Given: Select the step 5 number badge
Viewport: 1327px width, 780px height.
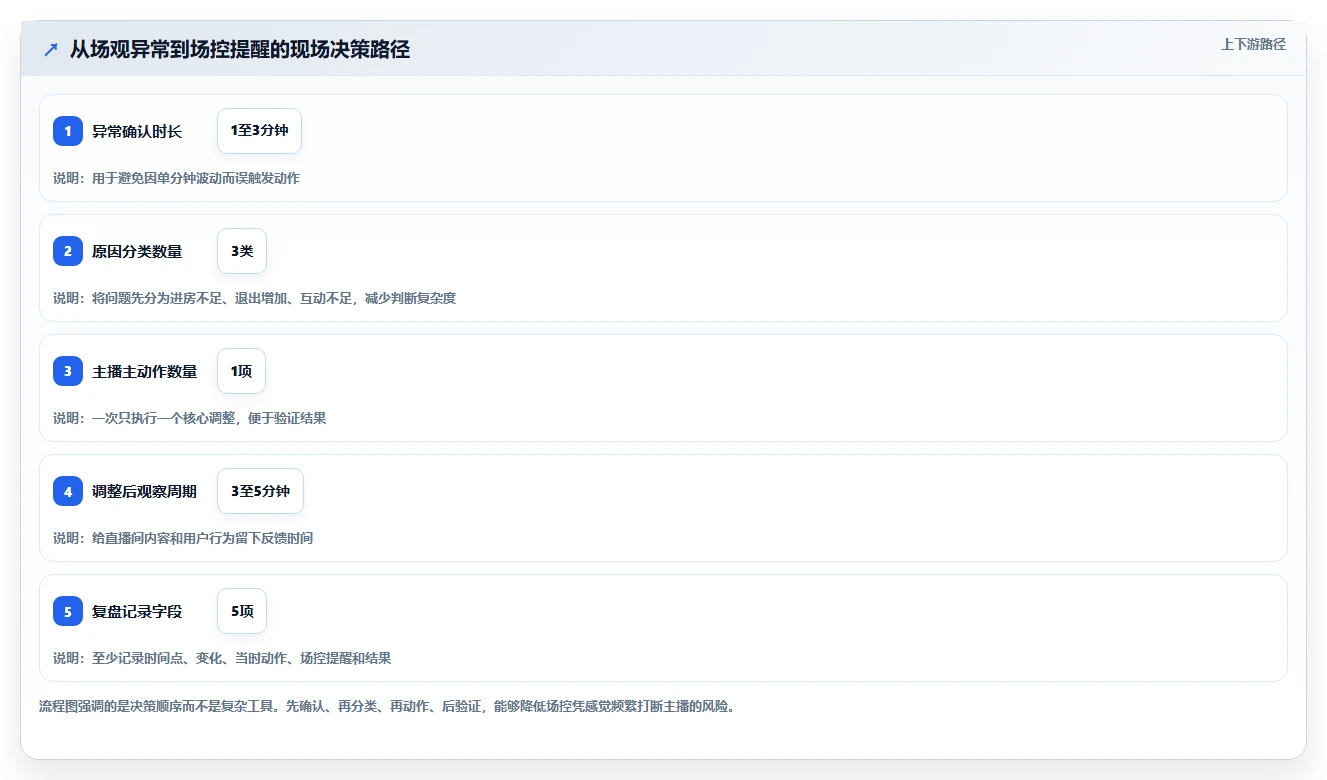Looking at the screenshot, I should [68, 611].
